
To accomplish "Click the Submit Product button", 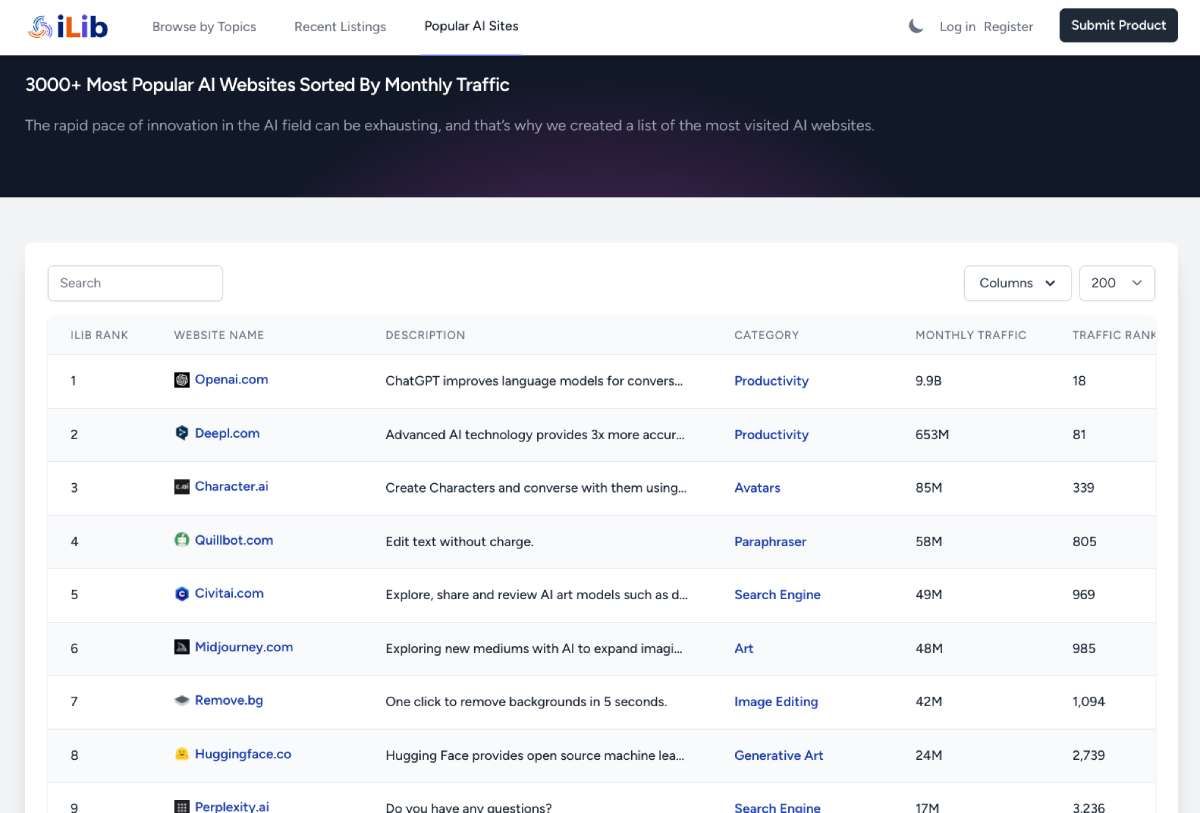I will pos(1118,25).
